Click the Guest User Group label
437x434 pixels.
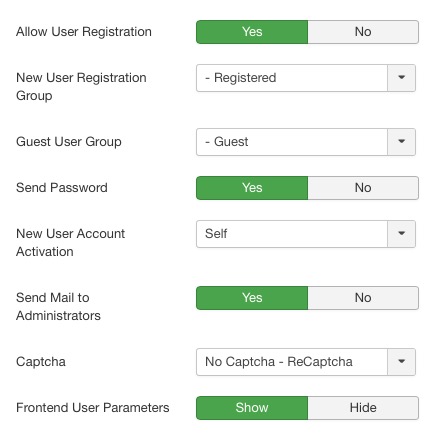[69, 142]
